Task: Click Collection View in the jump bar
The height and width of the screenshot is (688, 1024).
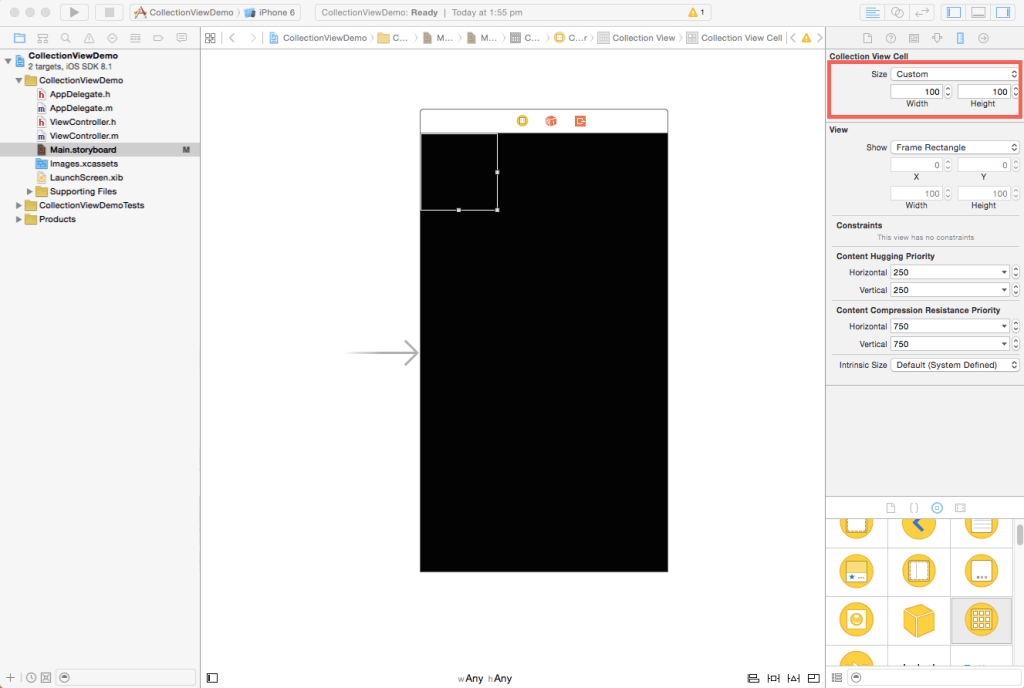Action: 643,38
